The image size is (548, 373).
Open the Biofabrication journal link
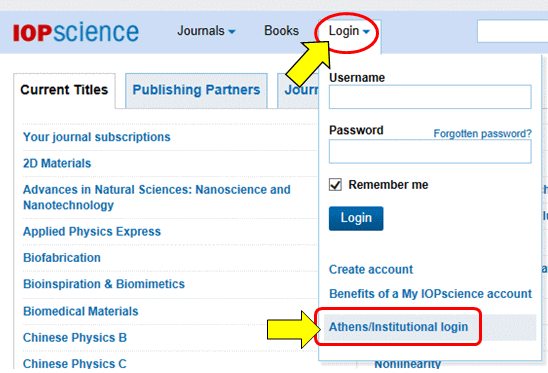[62, 258]
